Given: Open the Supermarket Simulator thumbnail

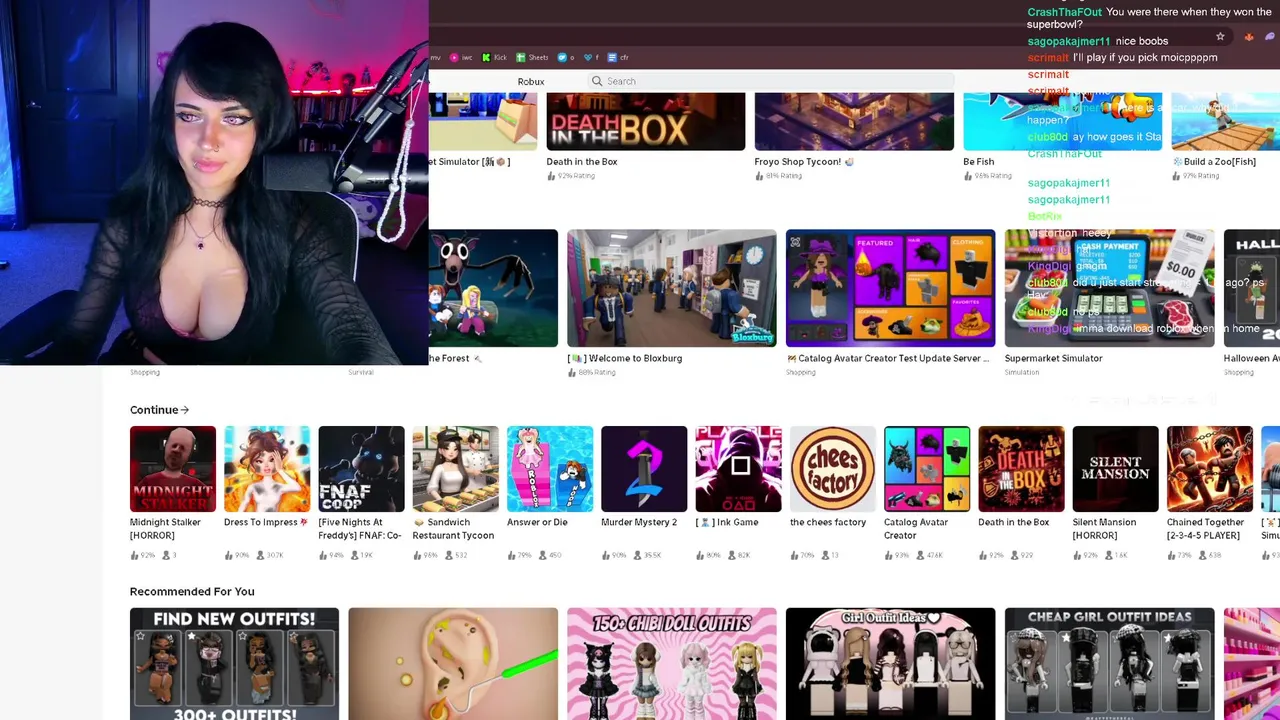Looking at the screenshot, I should click(x=1109, y=288).
